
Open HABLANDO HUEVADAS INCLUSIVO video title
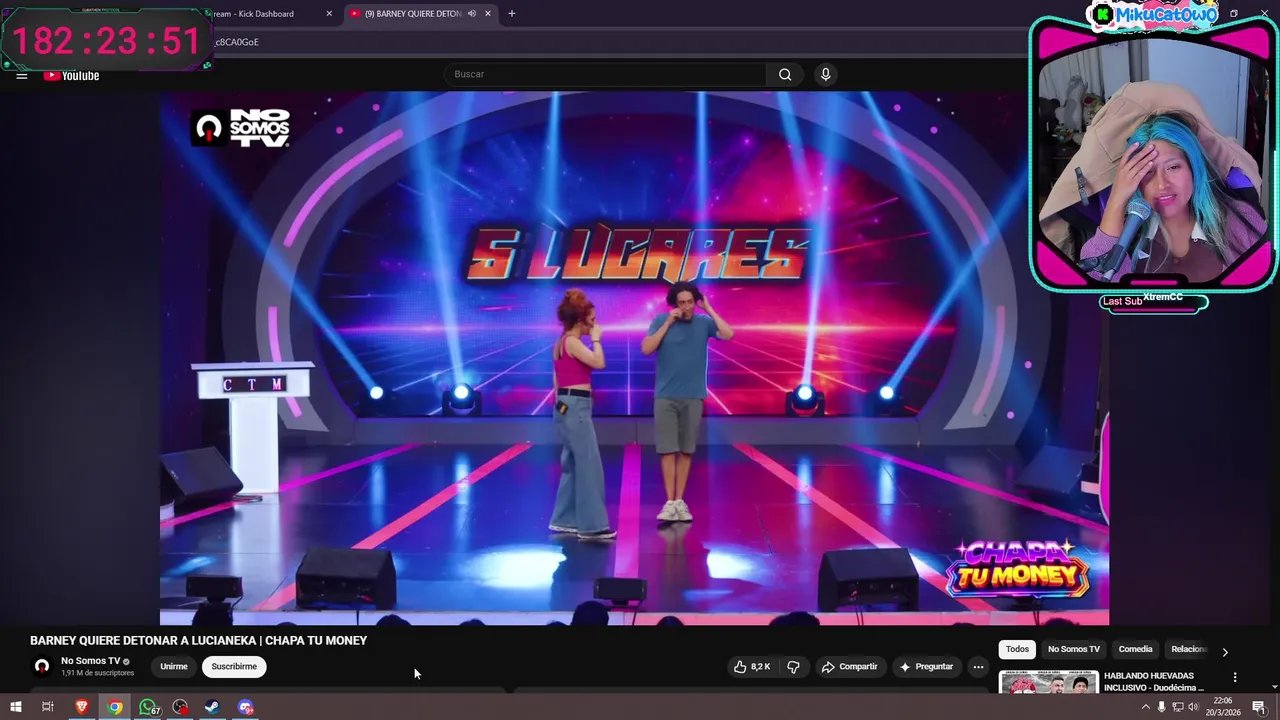coord(1153,682)
